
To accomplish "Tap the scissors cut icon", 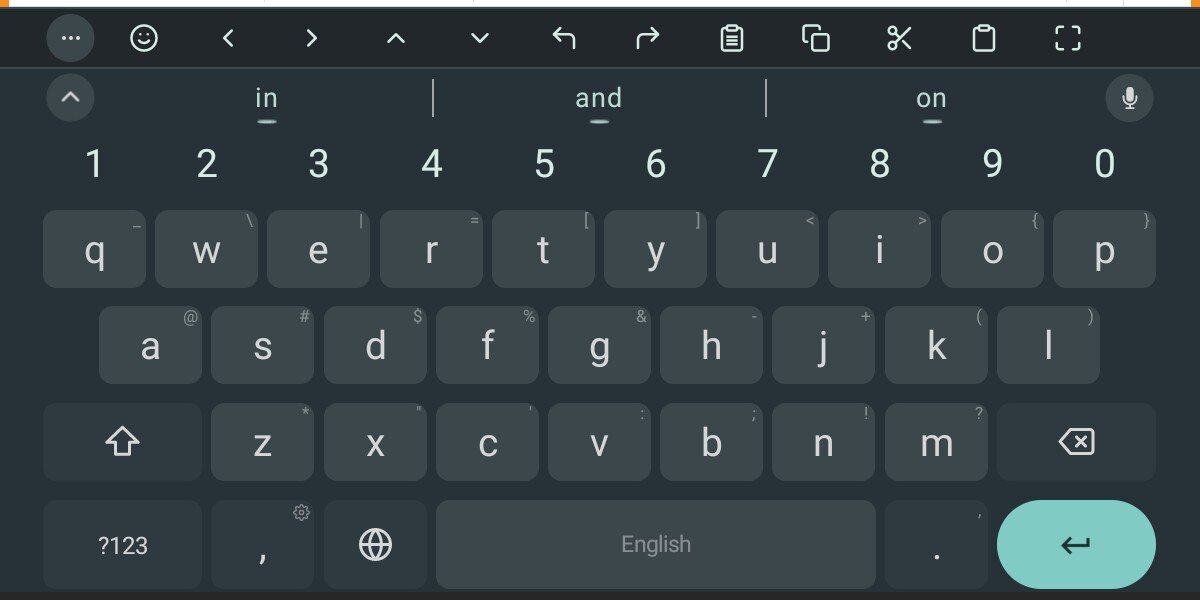I will click(x=900, y=39).
